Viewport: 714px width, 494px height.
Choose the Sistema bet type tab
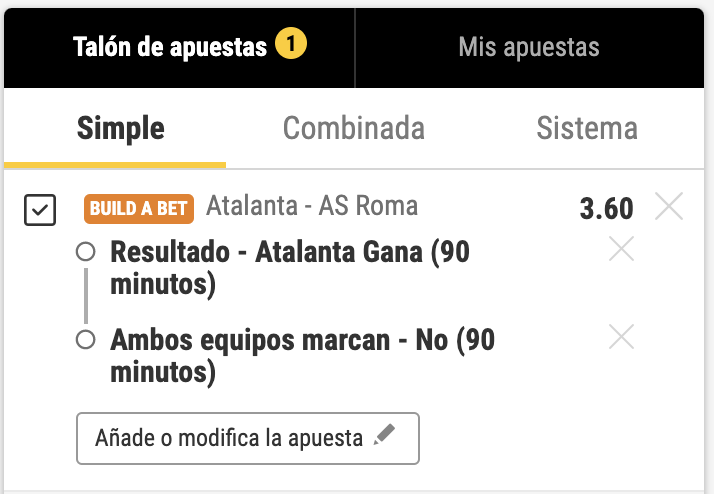click(x=586, y=128)
